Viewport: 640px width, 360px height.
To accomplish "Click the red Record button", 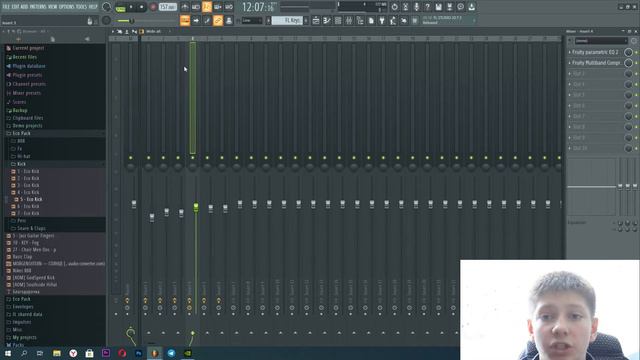I will click(153, 7).
